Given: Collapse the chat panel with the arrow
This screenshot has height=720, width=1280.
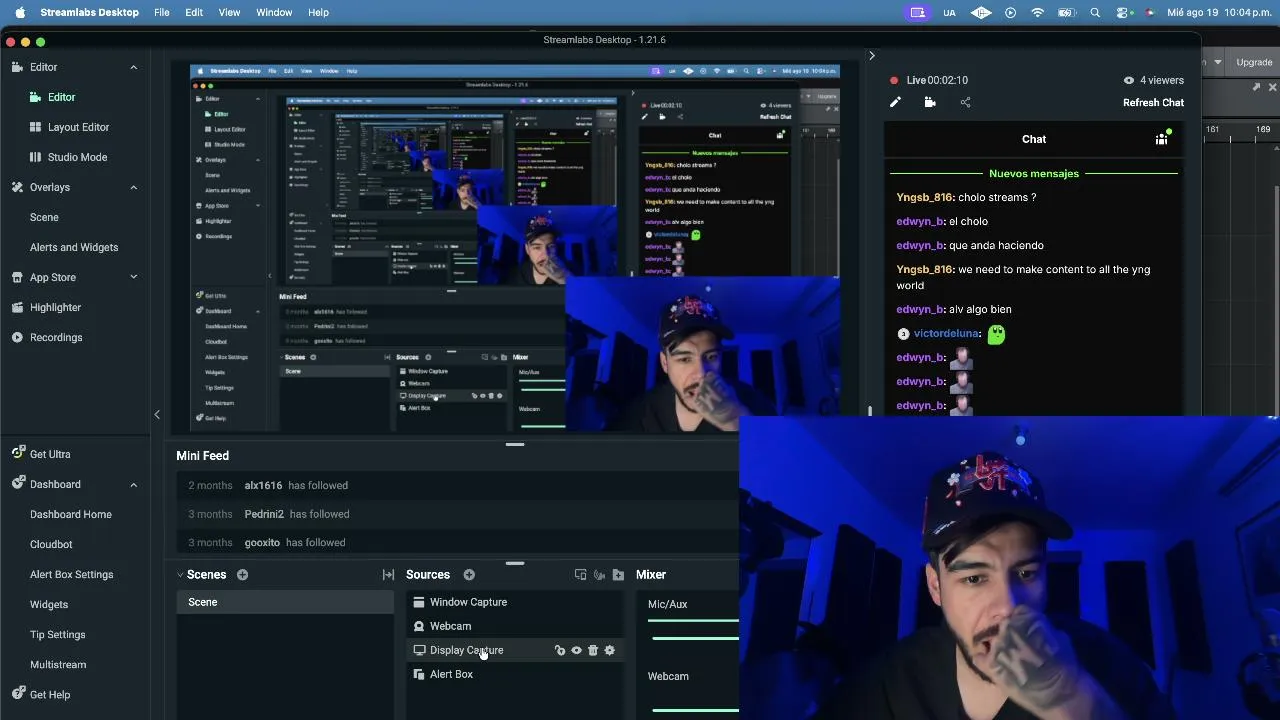Looking at the screenshot, I should 871,56.
